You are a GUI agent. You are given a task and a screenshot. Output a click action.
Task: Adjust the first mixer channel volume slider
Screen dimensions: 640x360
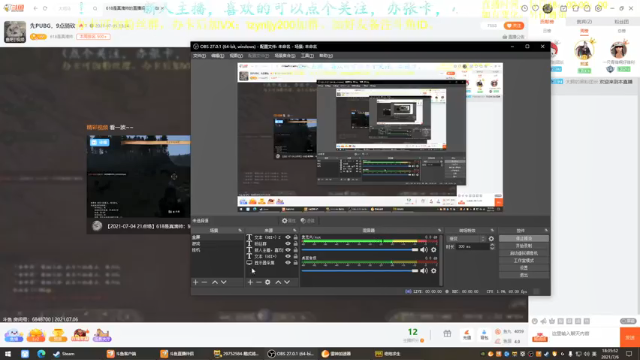[360, 249]
